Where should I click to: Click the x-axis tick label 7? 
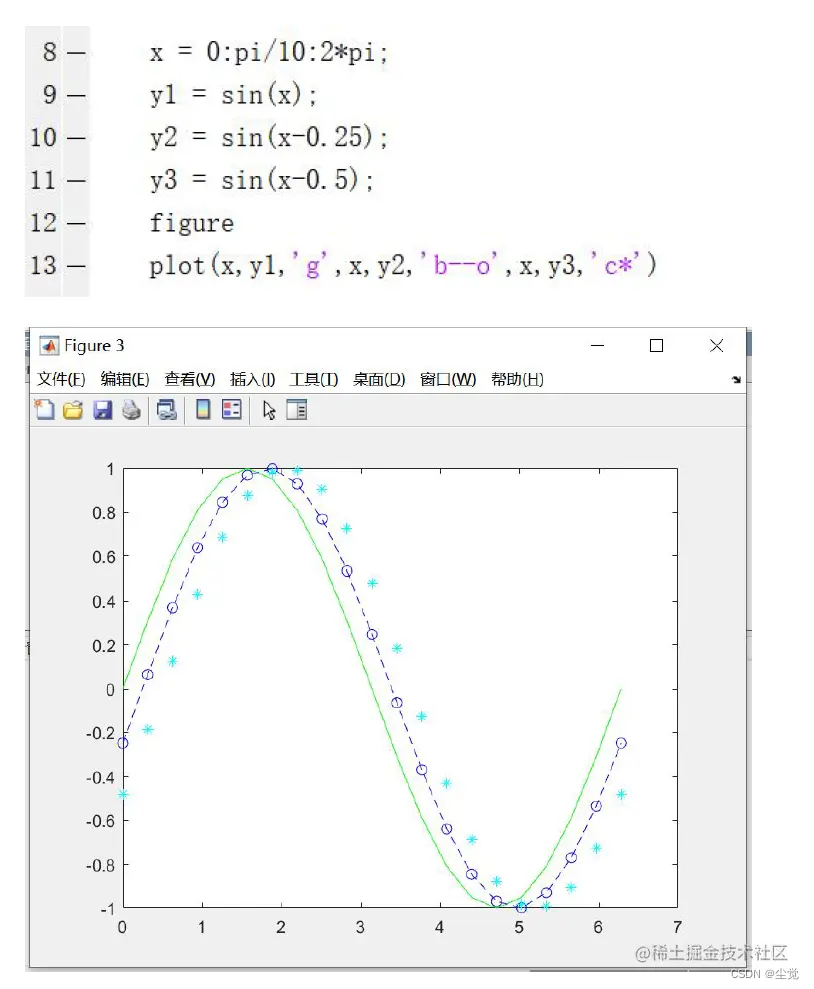(x=677, y=927)
